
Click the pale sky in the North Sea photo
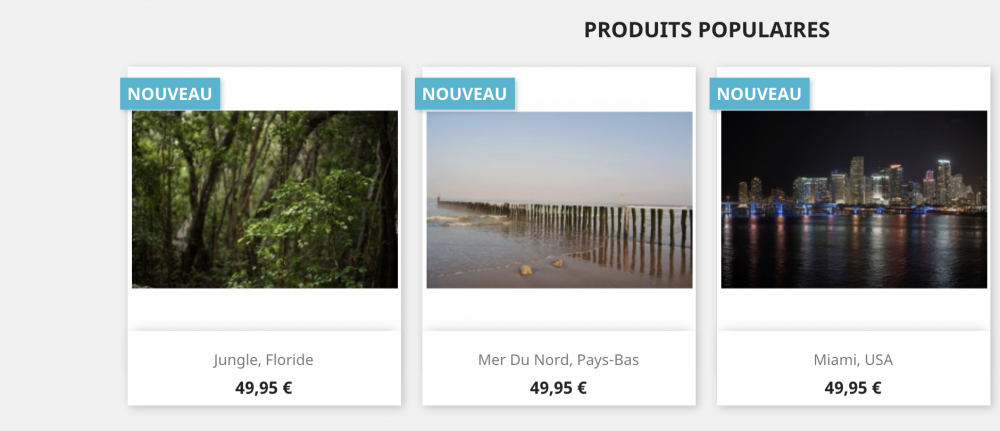pyautogui.click(x=560, y=145)
